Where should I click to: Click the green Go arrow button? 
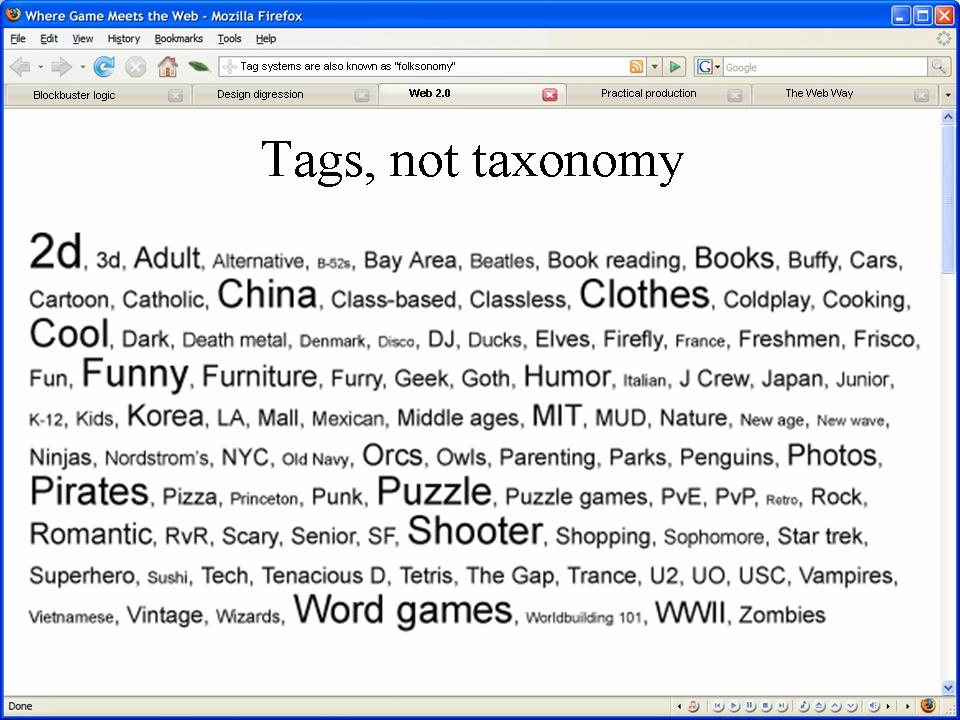pos(674,67)
